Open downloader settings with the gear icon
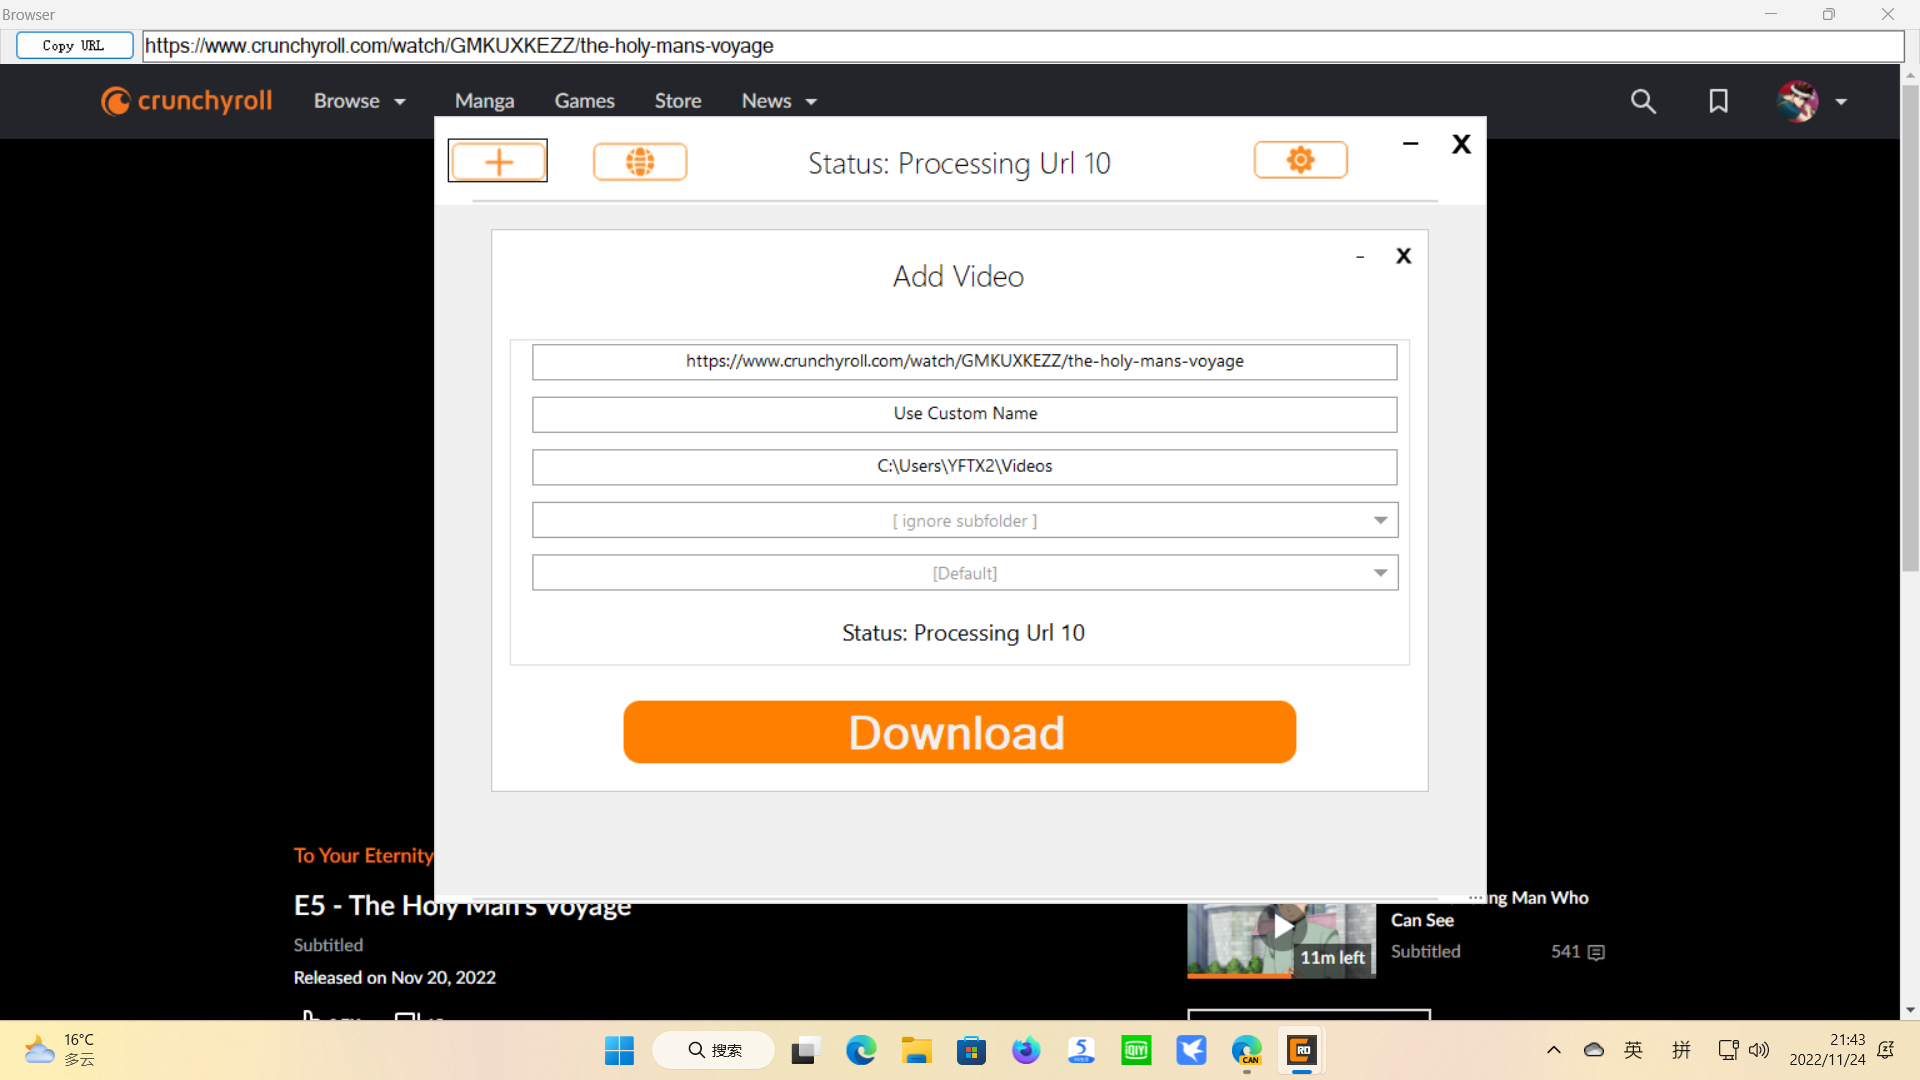The width and height of the screenshot is (1920, 1080). [x=1300, y=159]
